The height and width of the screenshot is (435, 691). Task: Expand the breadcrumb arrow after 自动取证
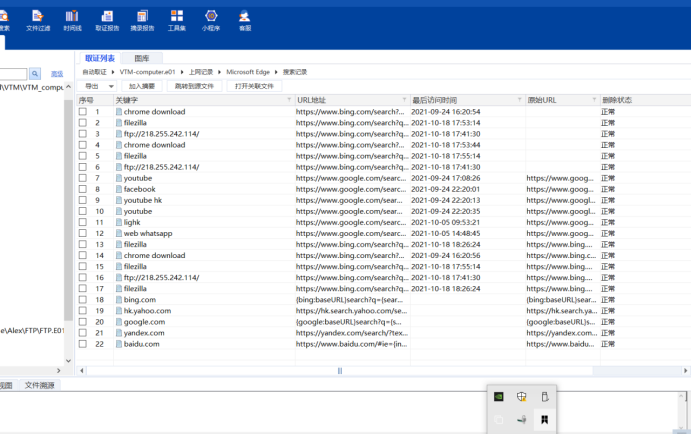click(x=113, y=72)
